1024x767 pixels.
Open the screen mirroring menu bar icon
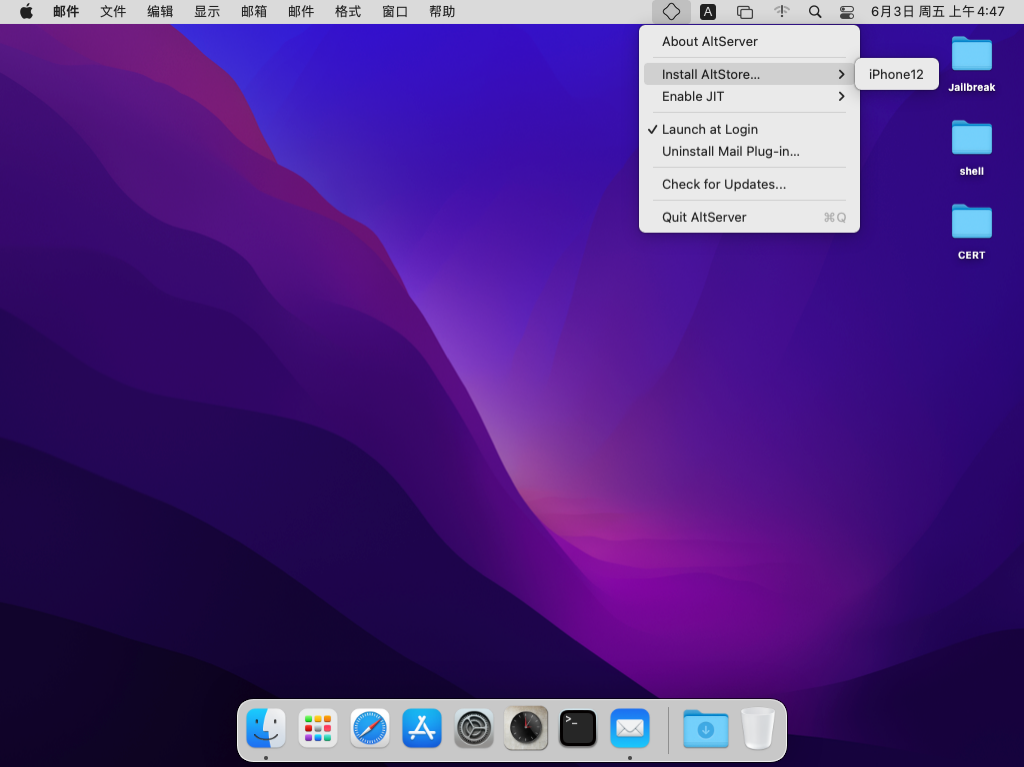point(744,12)
